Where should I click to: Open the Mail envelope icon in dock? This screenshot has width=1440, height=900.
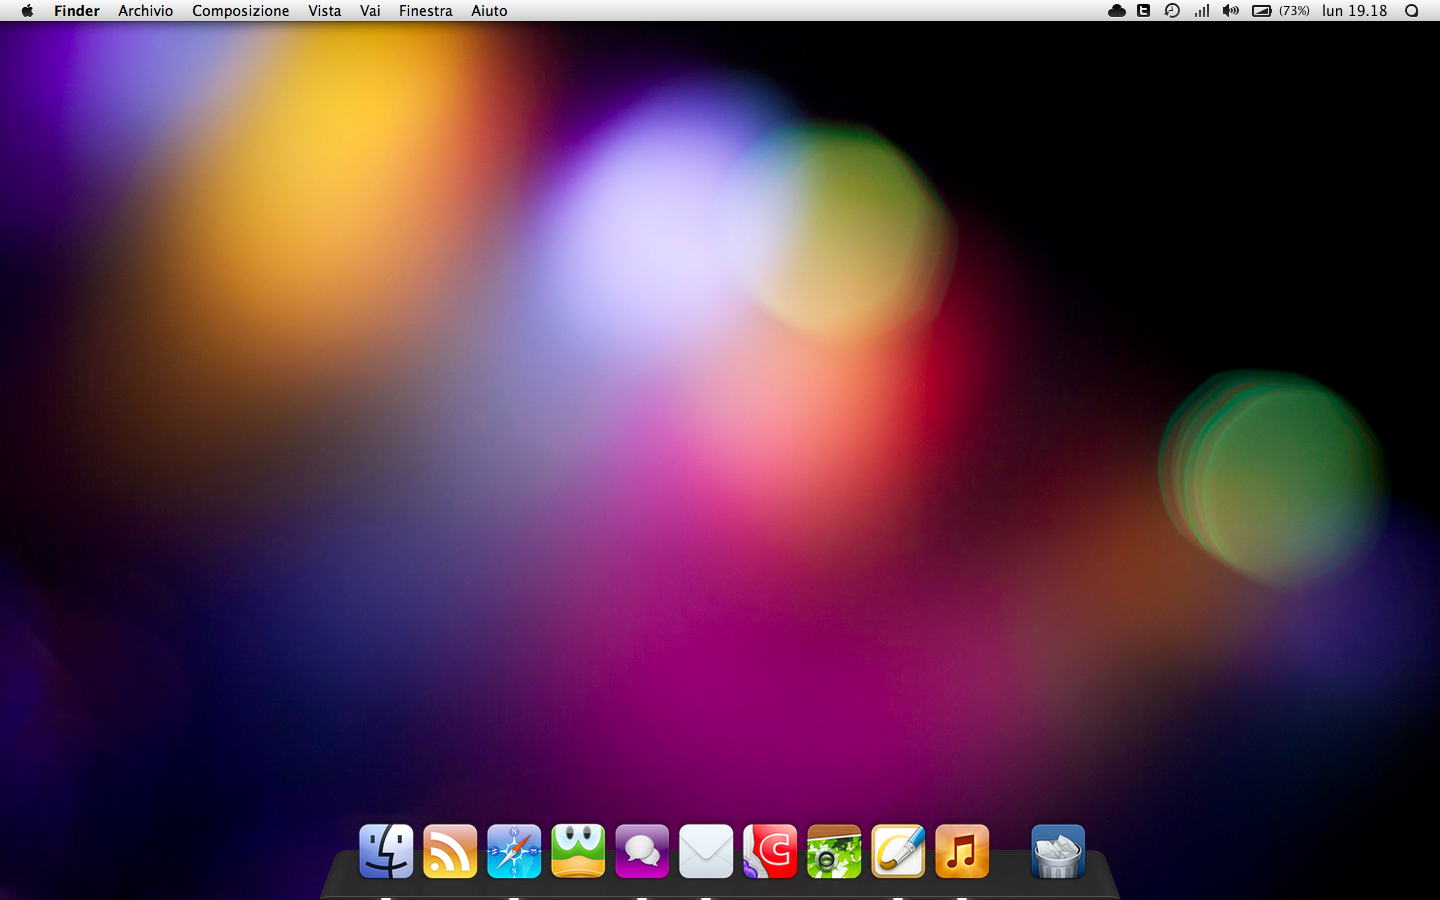[706, 851]
